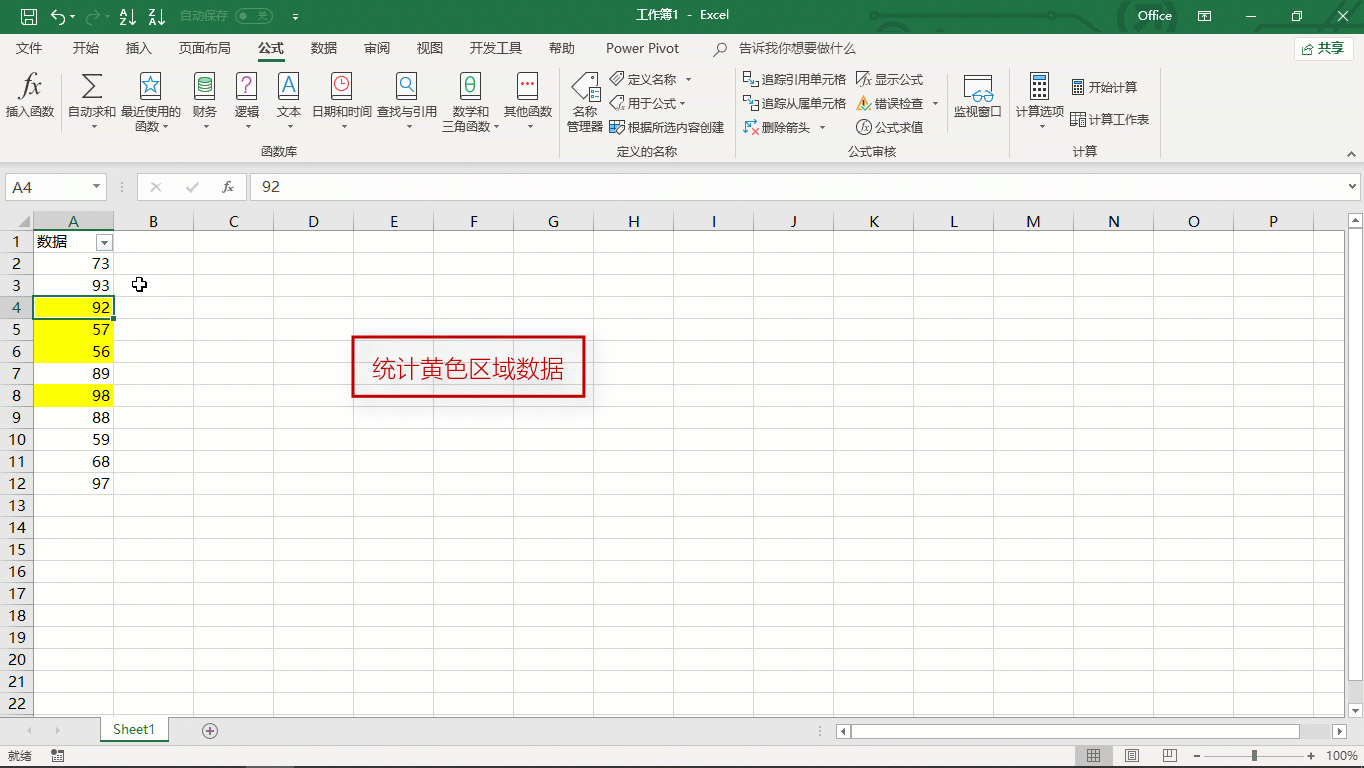Click the Share (共享) button
Image resolution: width=1364 pixels, height=768 pixels.
click(x=1324, y=48)
